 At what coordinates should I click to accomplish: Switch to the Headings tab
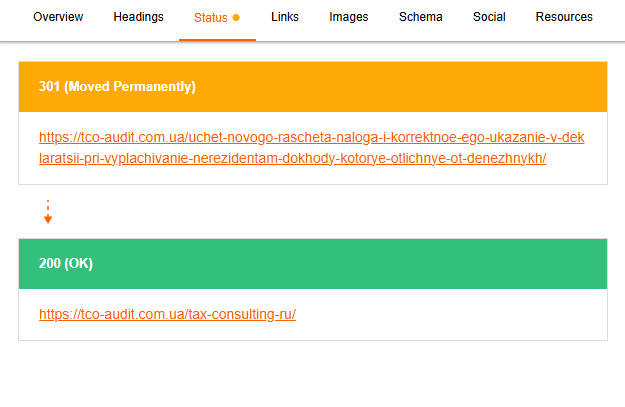coord(138,17)
